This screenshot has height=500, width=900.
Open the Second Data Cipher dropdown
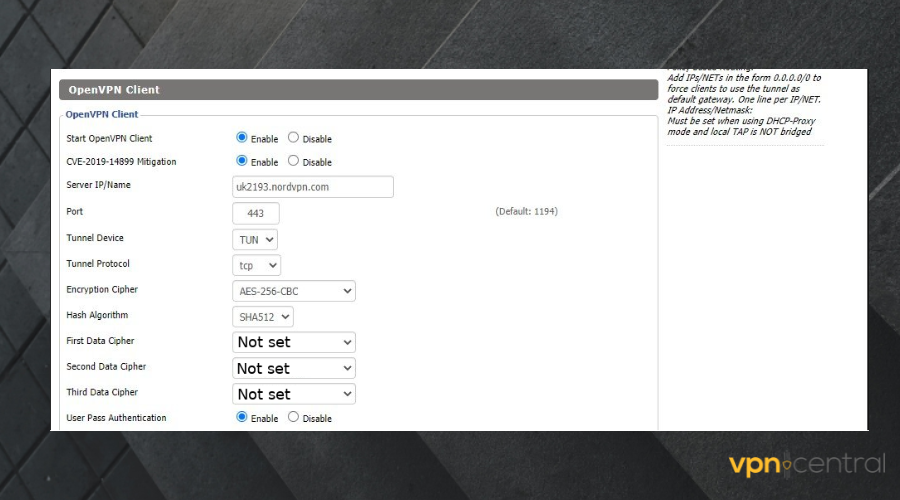pyautogui.click(x=293, y=368)
